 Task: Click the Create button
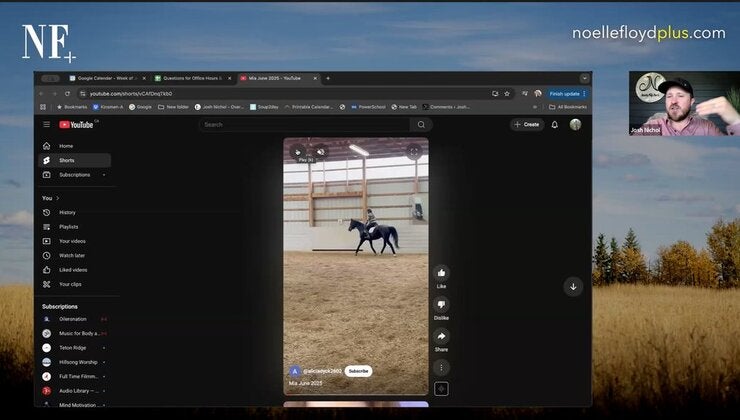(x=527, y=125)
